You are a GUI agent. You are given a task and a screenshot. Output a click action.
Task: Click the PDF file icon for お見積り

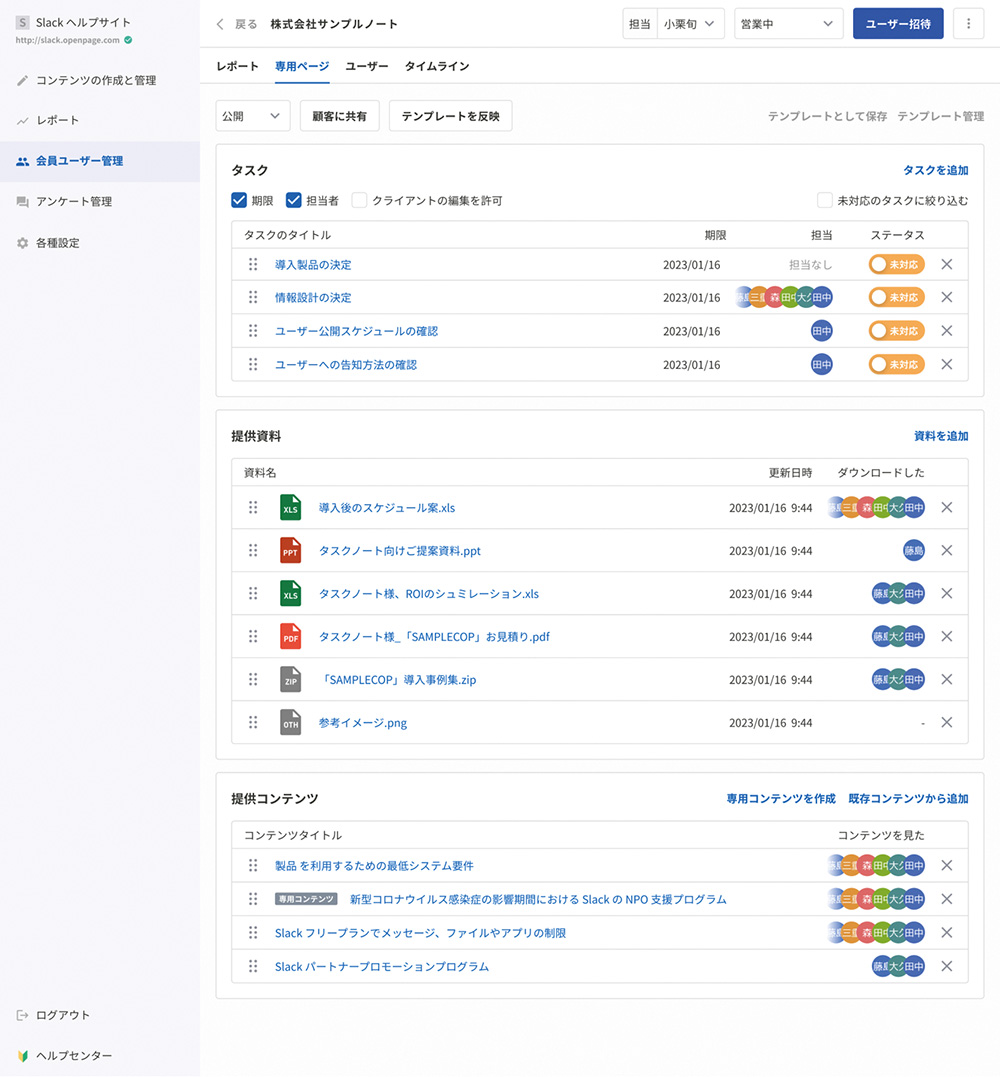click(290, 637)
